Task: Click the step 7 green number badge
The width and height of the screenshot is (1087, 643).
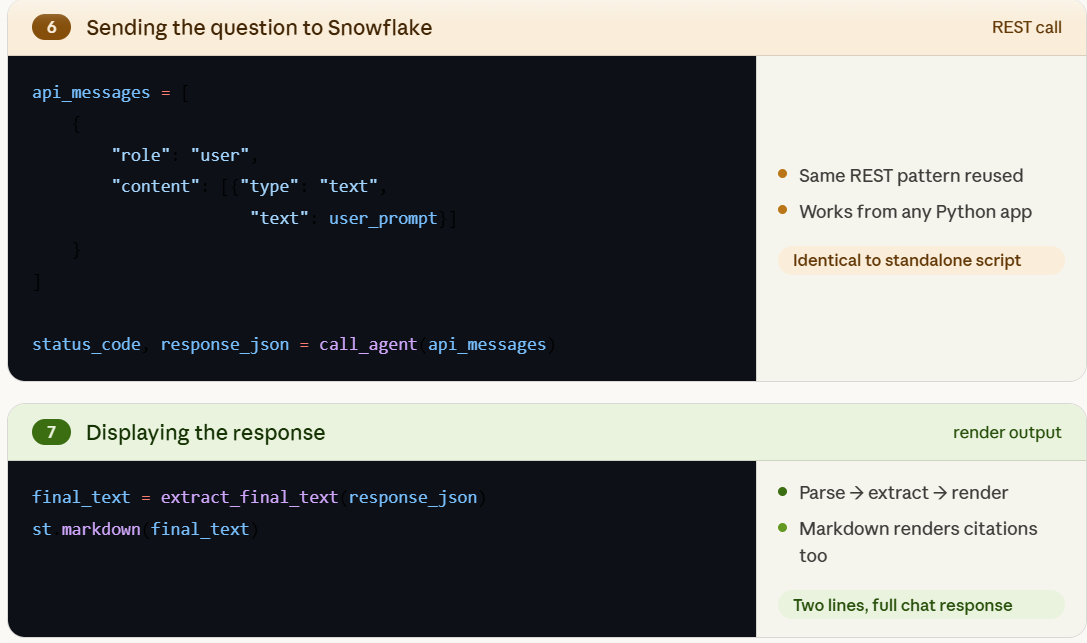Action: click(x=51, y=433)
